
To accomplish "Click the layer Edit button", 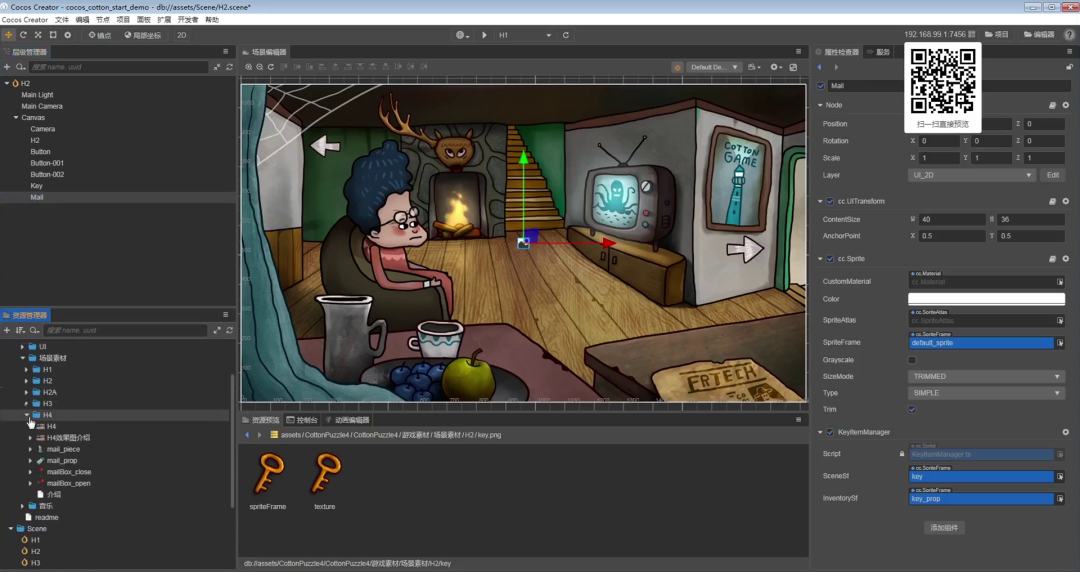I will pos(1053,175).
